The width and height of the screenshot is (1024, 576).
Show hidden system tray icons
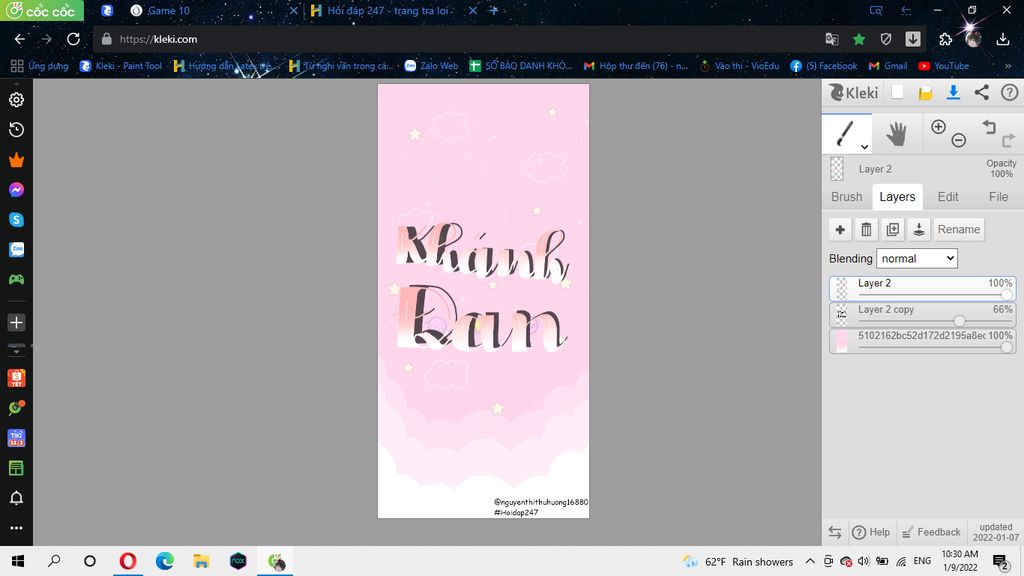click(810, 561)
